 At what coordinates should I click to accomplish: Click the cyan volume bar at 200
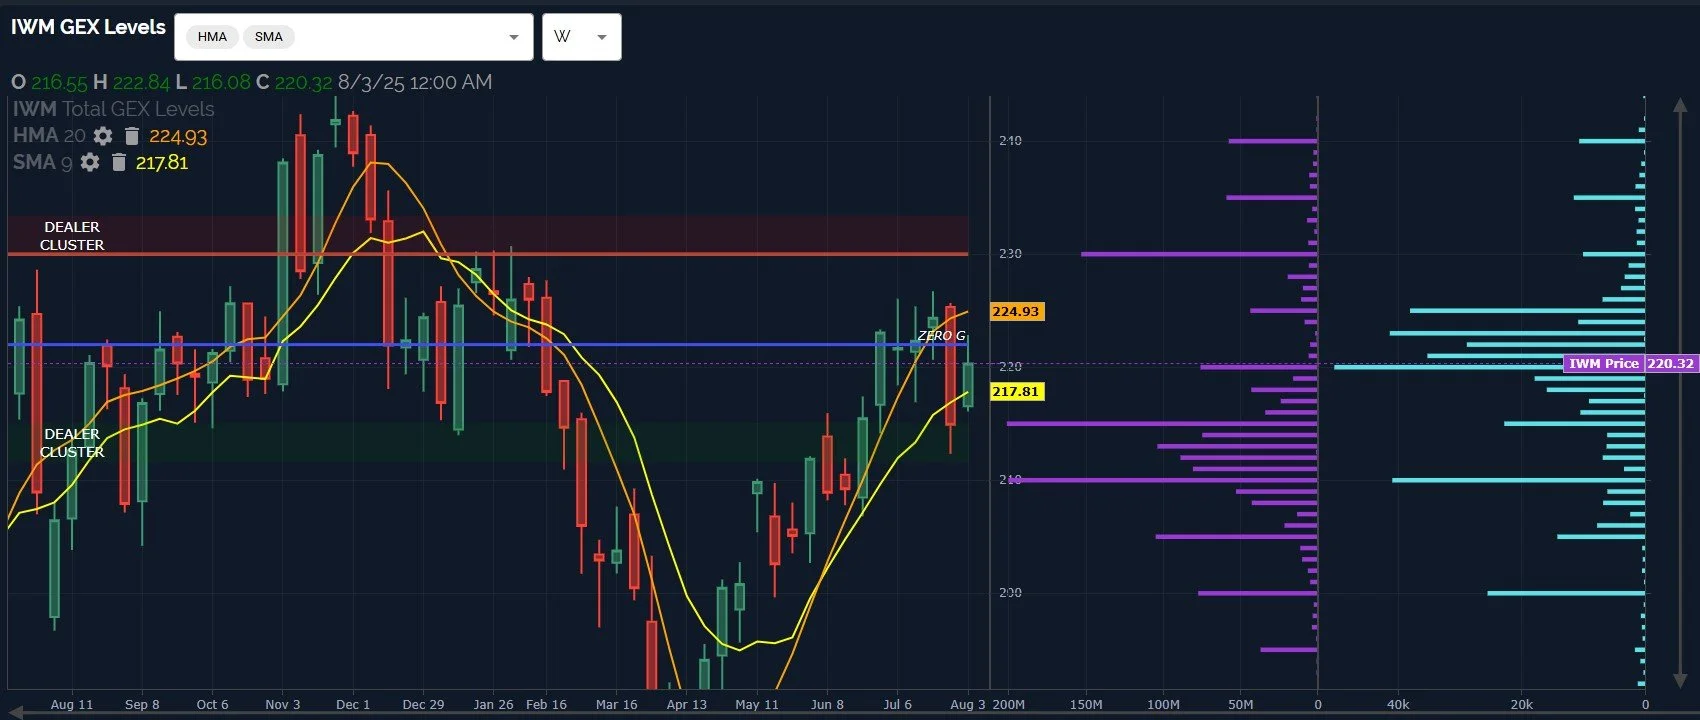pos(1566,593)
